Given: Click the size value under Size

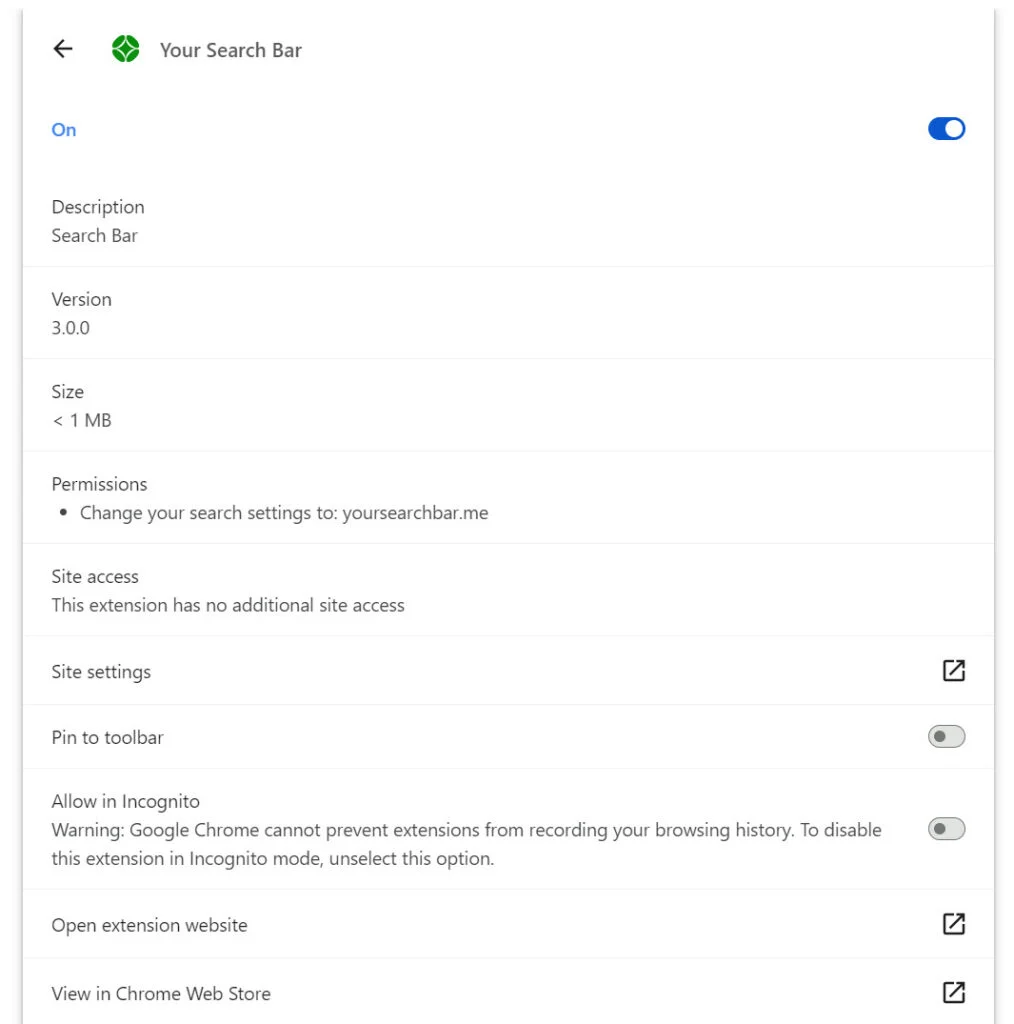Looking at the screenshot, I should pyautogui.click(x=82, y=420).
